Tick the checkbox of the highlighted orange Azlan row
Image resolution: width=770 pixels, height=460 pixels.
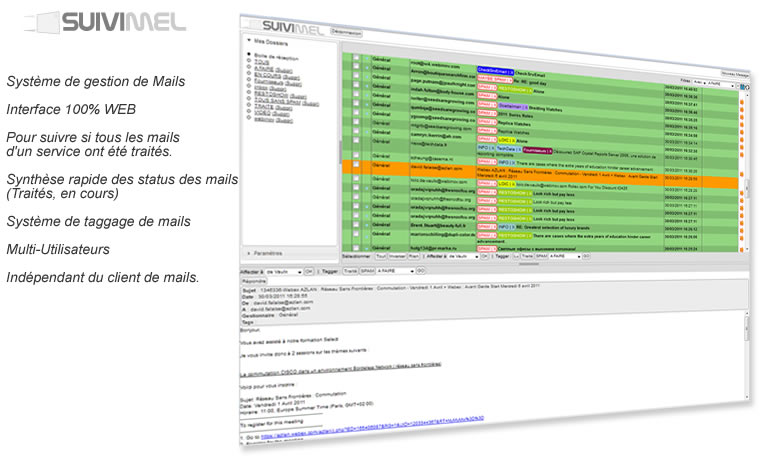(356, 164)
